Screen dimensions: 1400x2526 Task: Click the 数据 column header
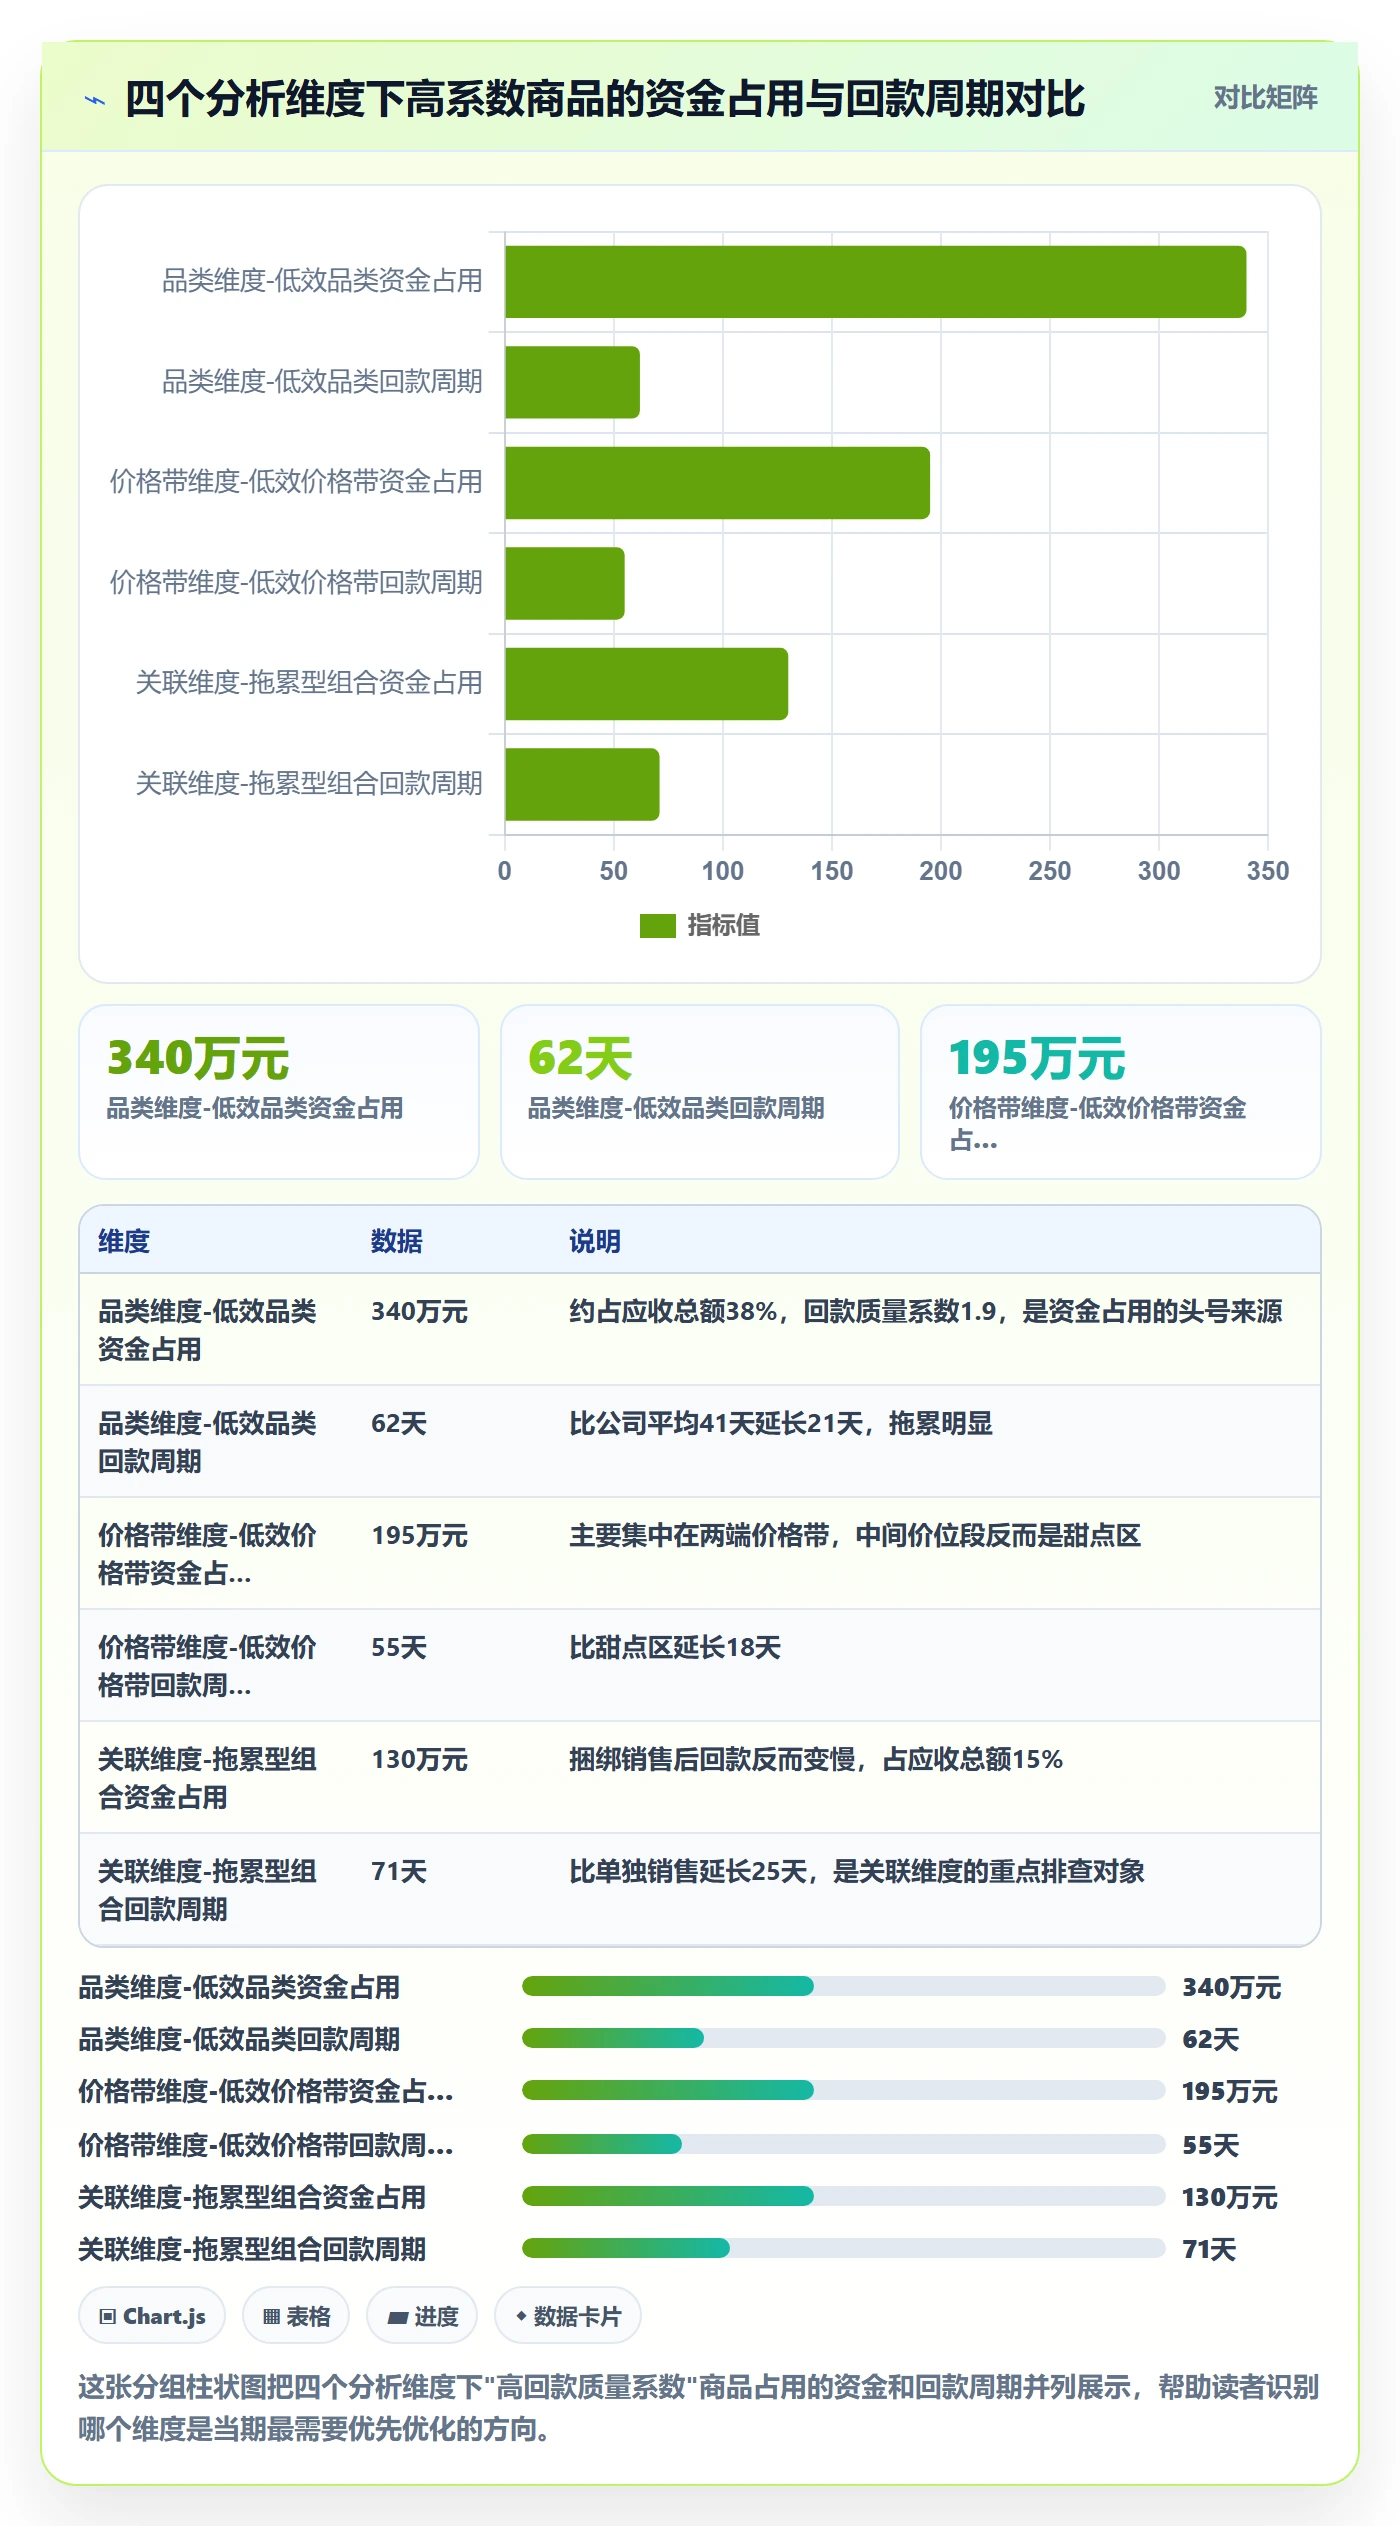coord(397,1241)
